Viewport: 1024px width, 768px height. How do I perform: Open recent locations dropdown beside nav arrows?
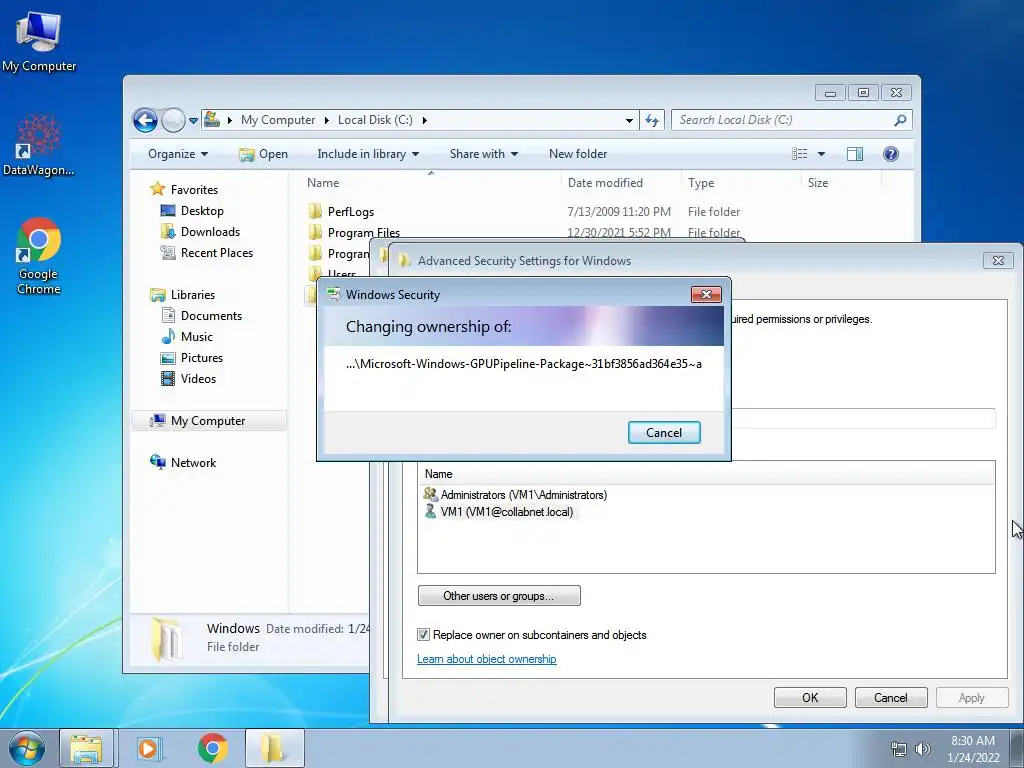(x=193, y=120)
